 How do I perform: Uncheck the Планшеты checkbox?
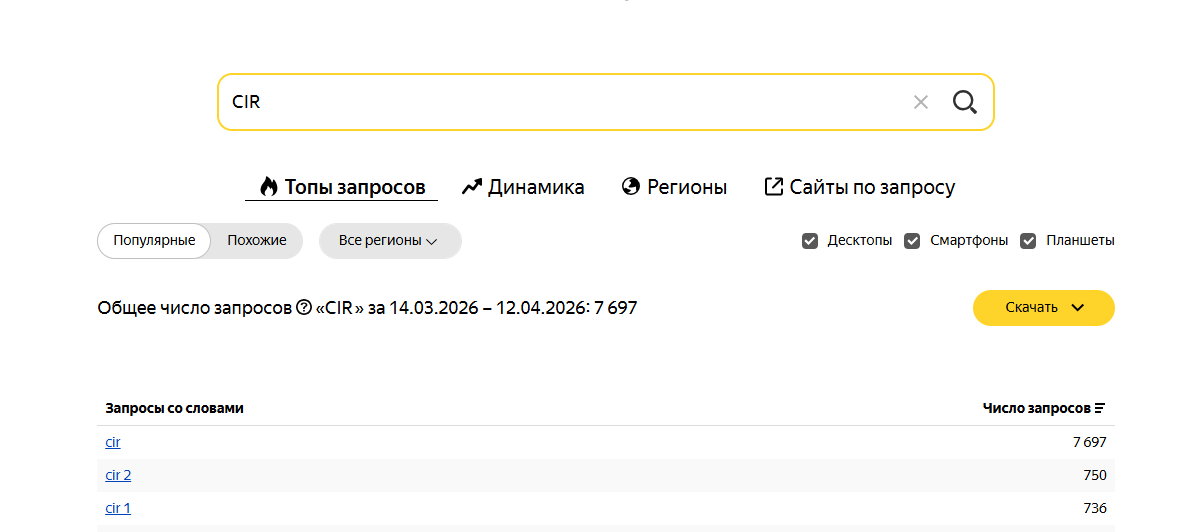point(1028,241)
